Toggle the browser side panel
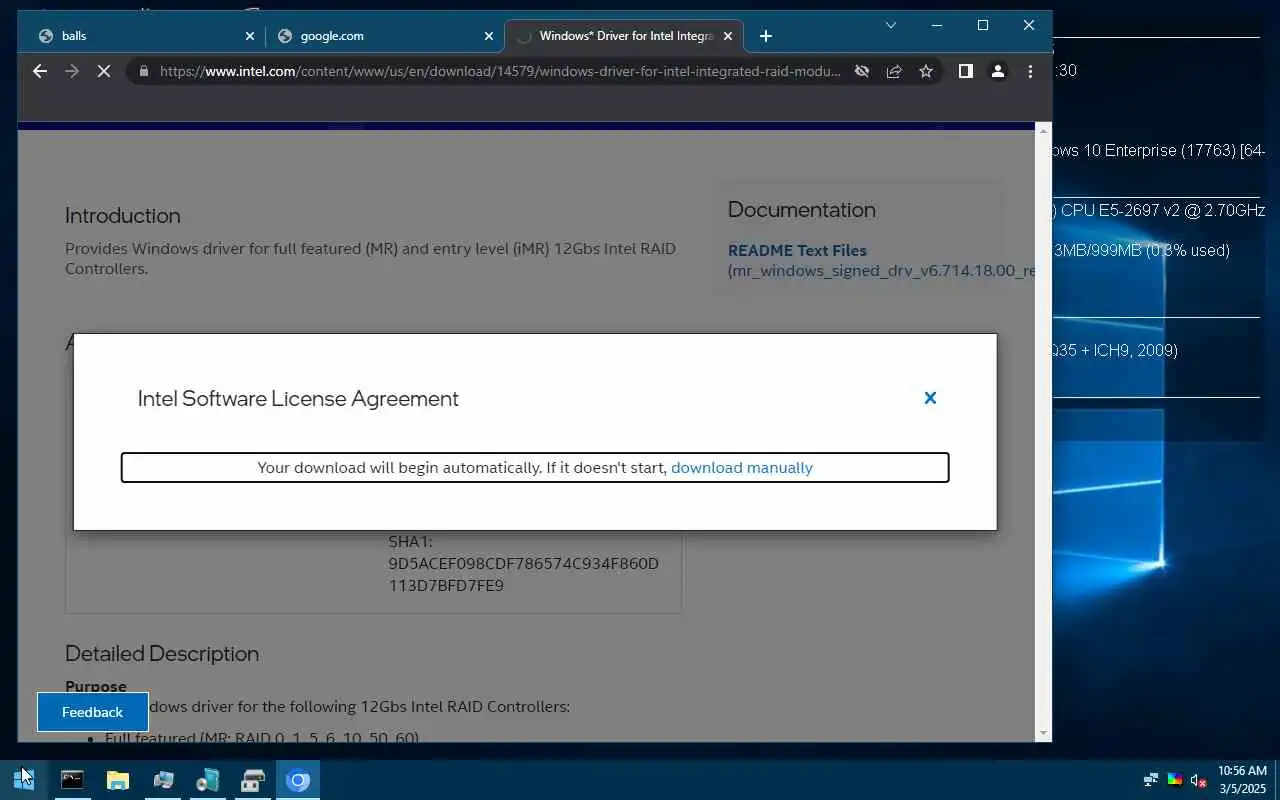The image size is (1280, 800). (965, 71)
